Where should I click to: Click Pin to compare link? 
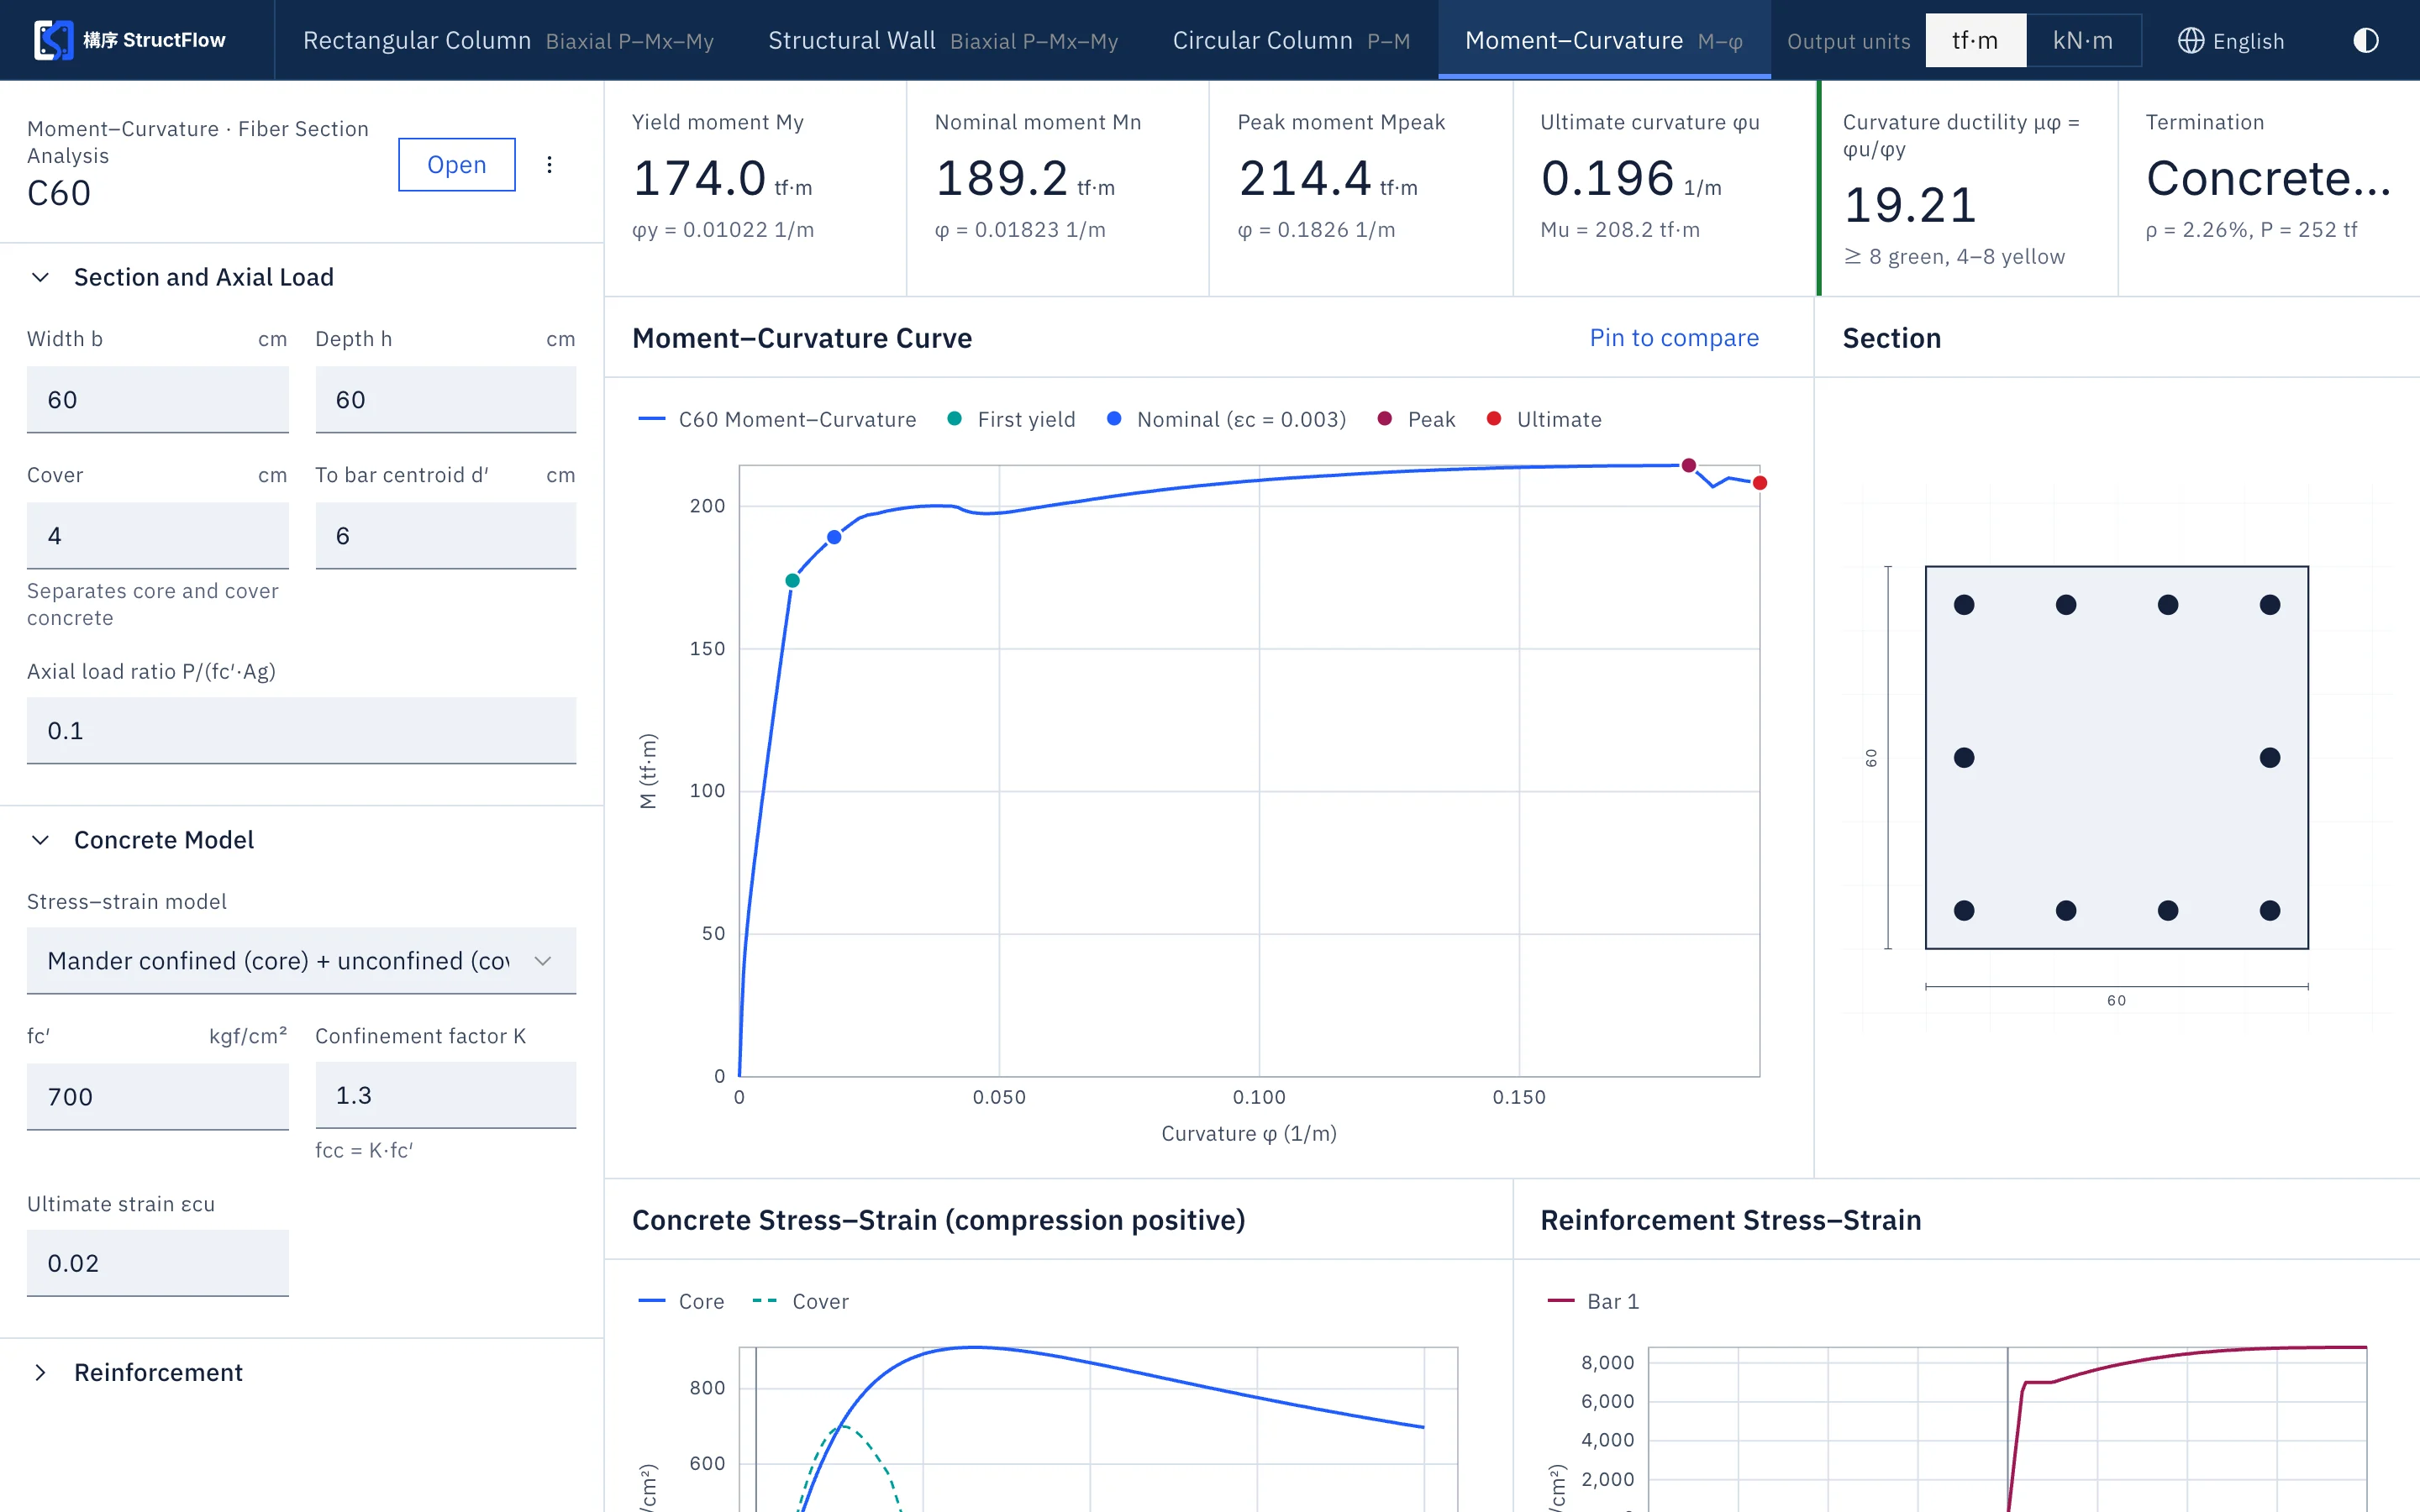tap(1674, 338)
